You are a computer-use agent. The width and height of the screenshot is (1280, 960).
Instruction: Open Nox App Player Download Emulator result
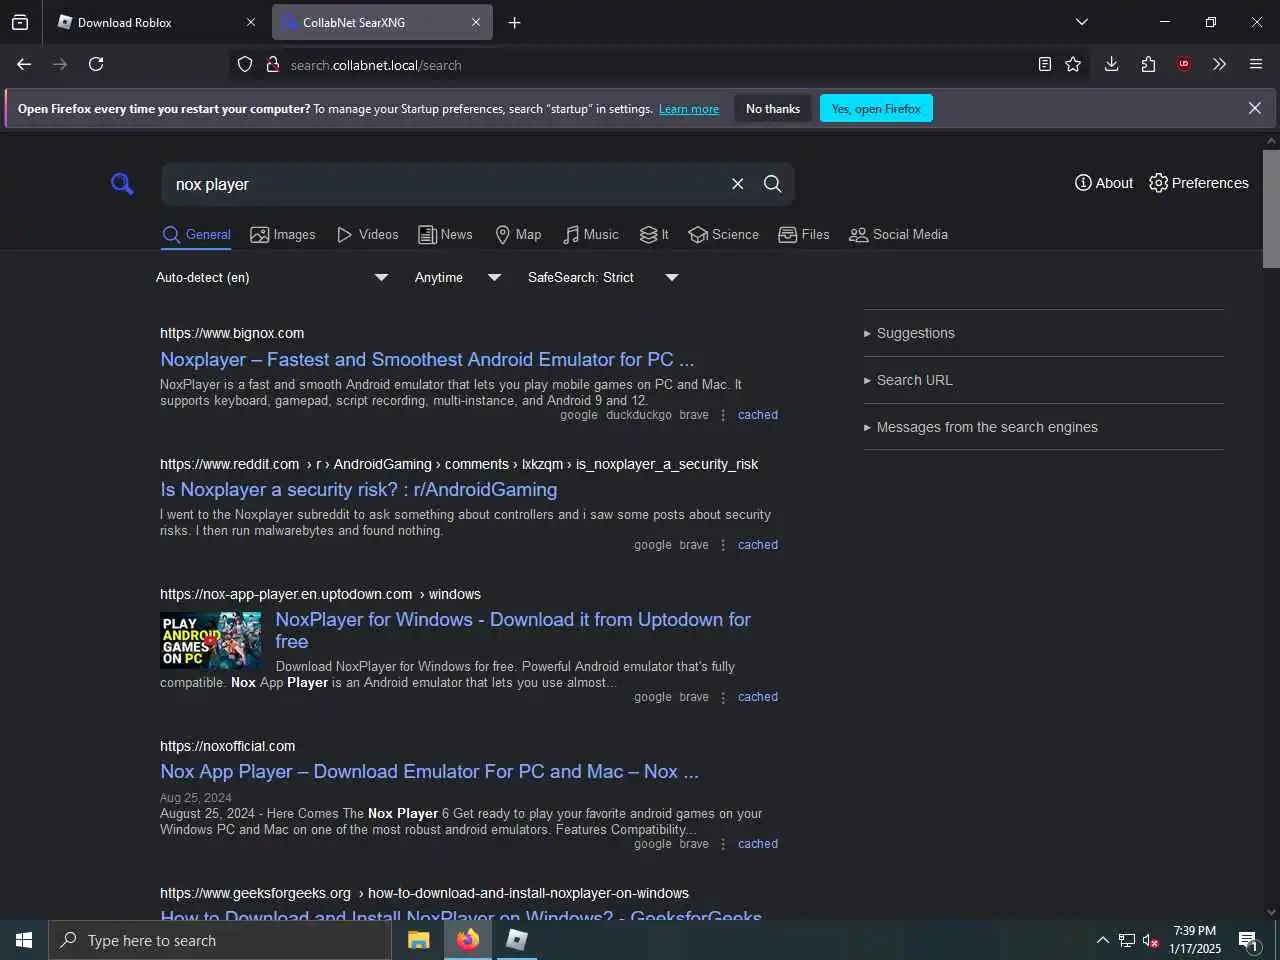pos(429,771)
